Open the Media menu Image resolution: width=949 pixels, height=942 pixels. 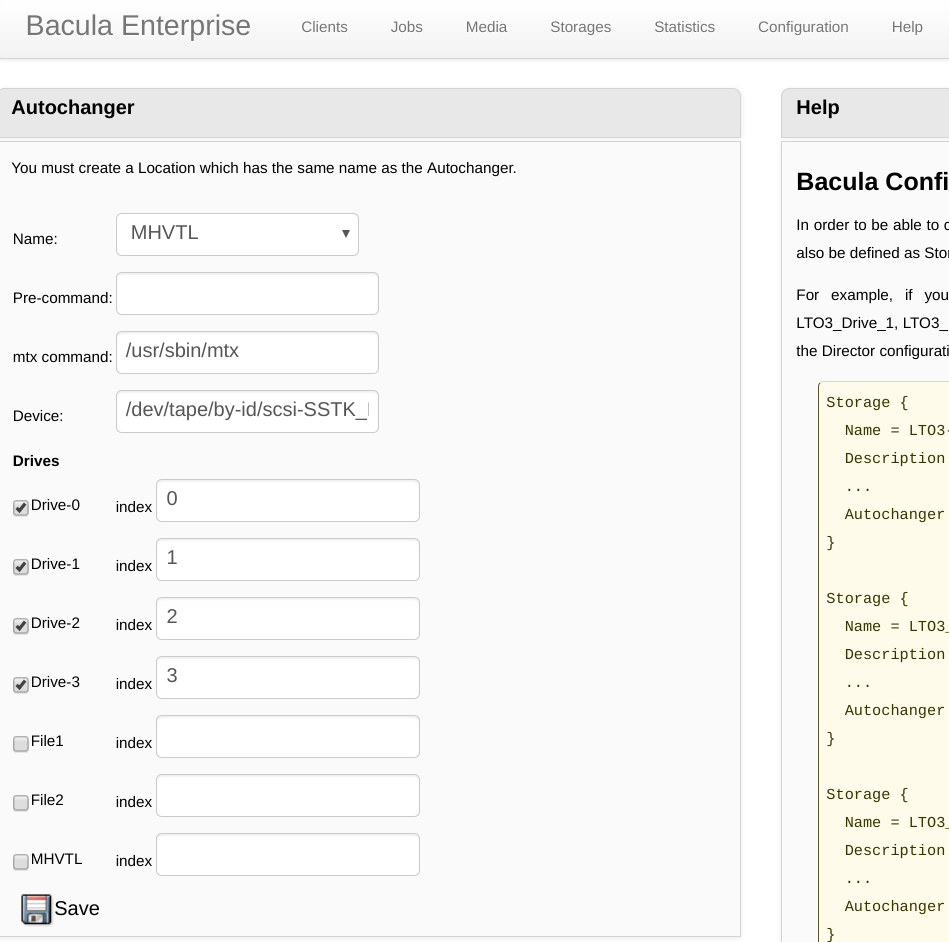pyautogui.click(x=486, y=27)
